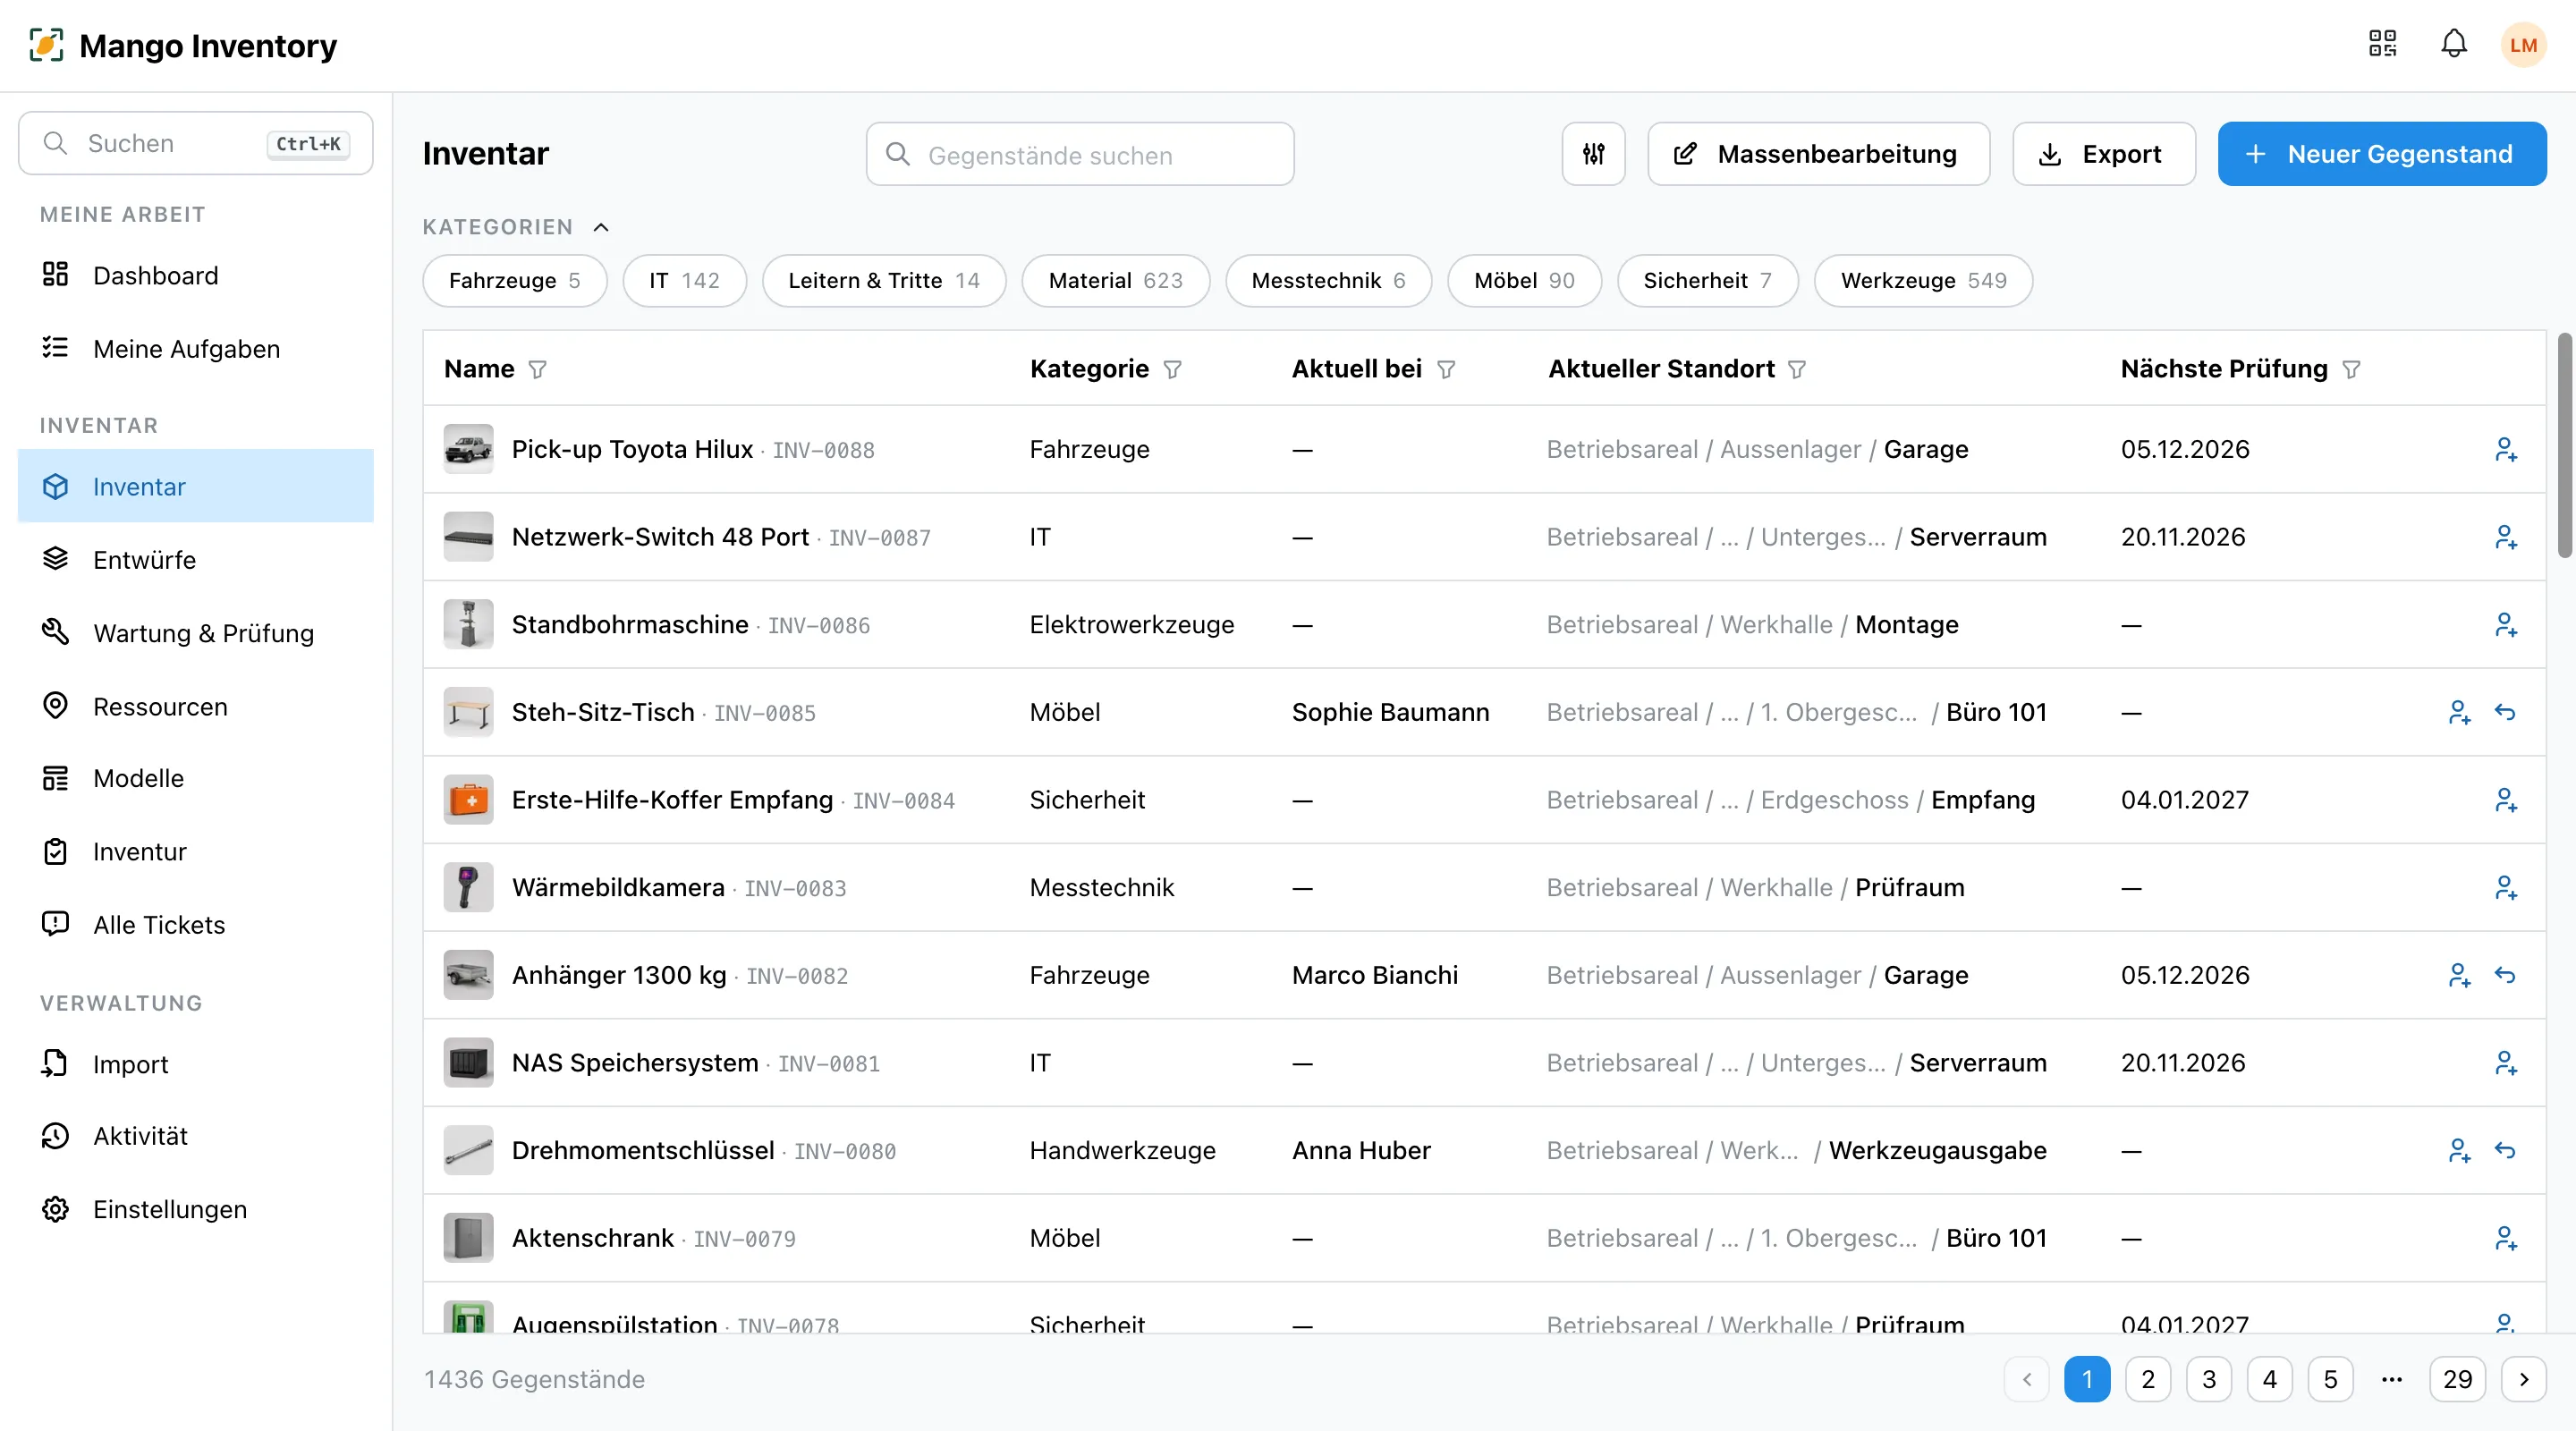This screenshot has width=2576, height=1431.
Task: Click return arrow for Drehmomentschlüssel
Action: pyautogui.click(x=2505, y=1150)
